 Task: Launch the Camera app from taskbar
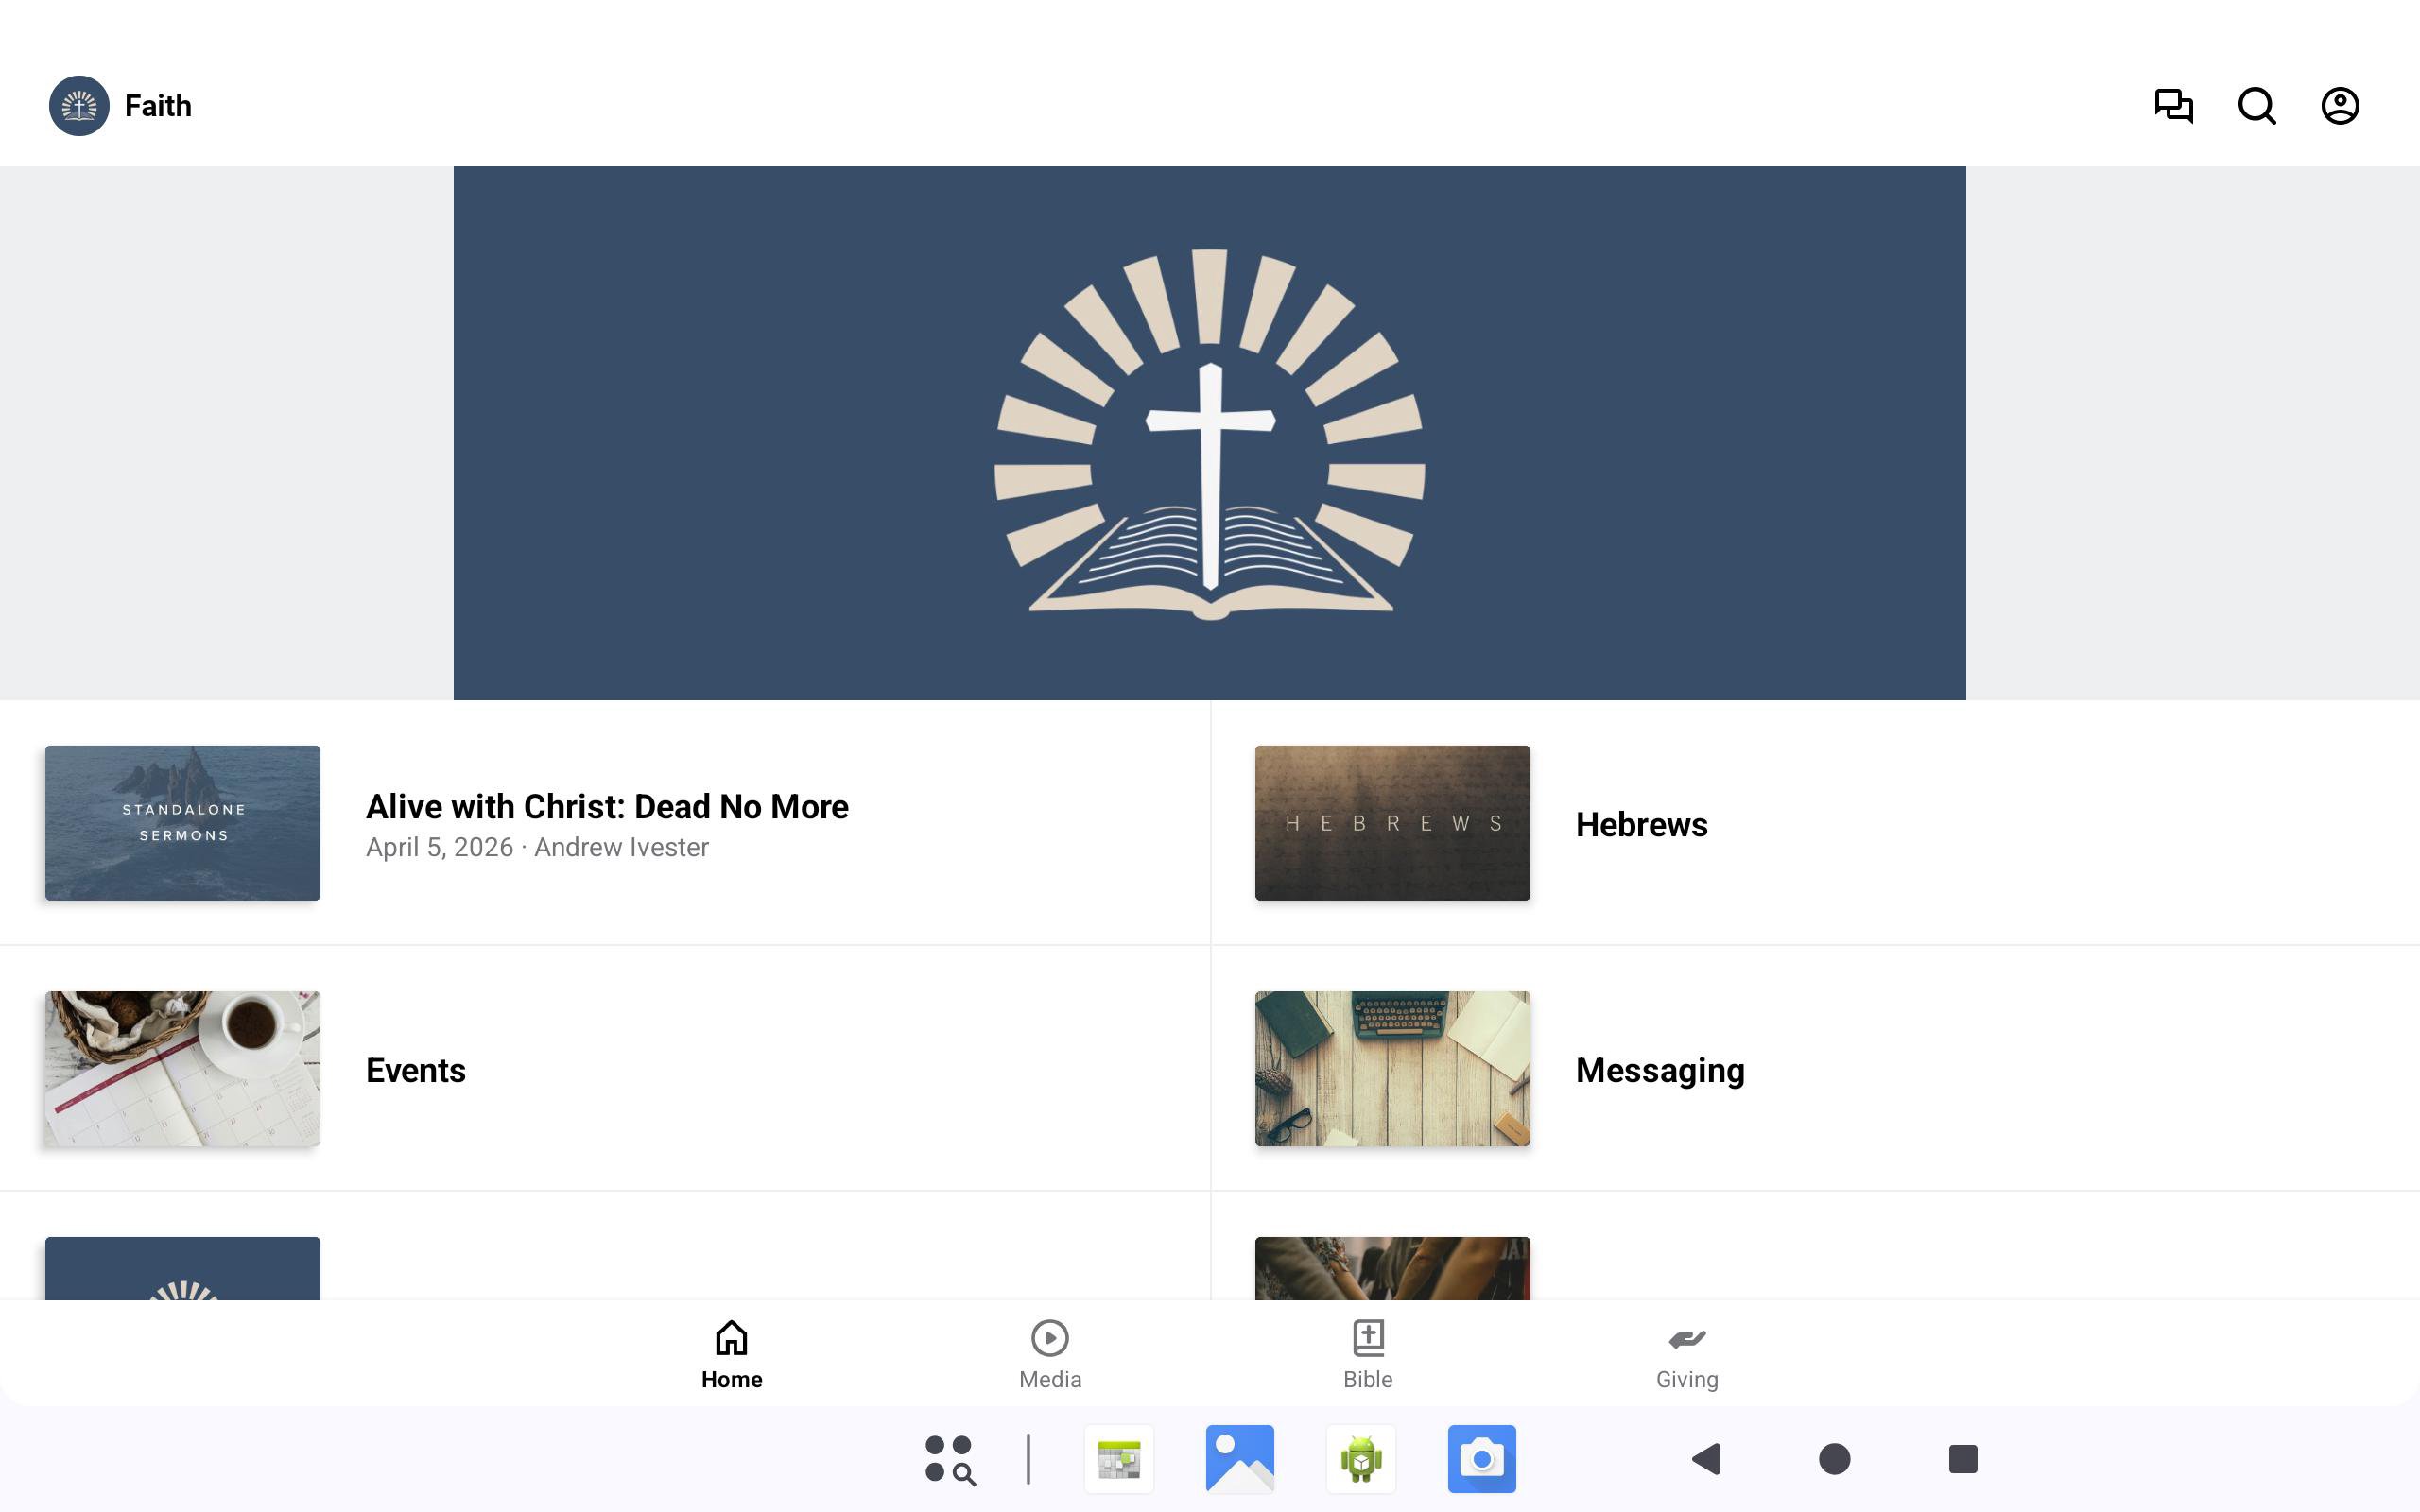pyautogui.click(x=1481, y=1459)
